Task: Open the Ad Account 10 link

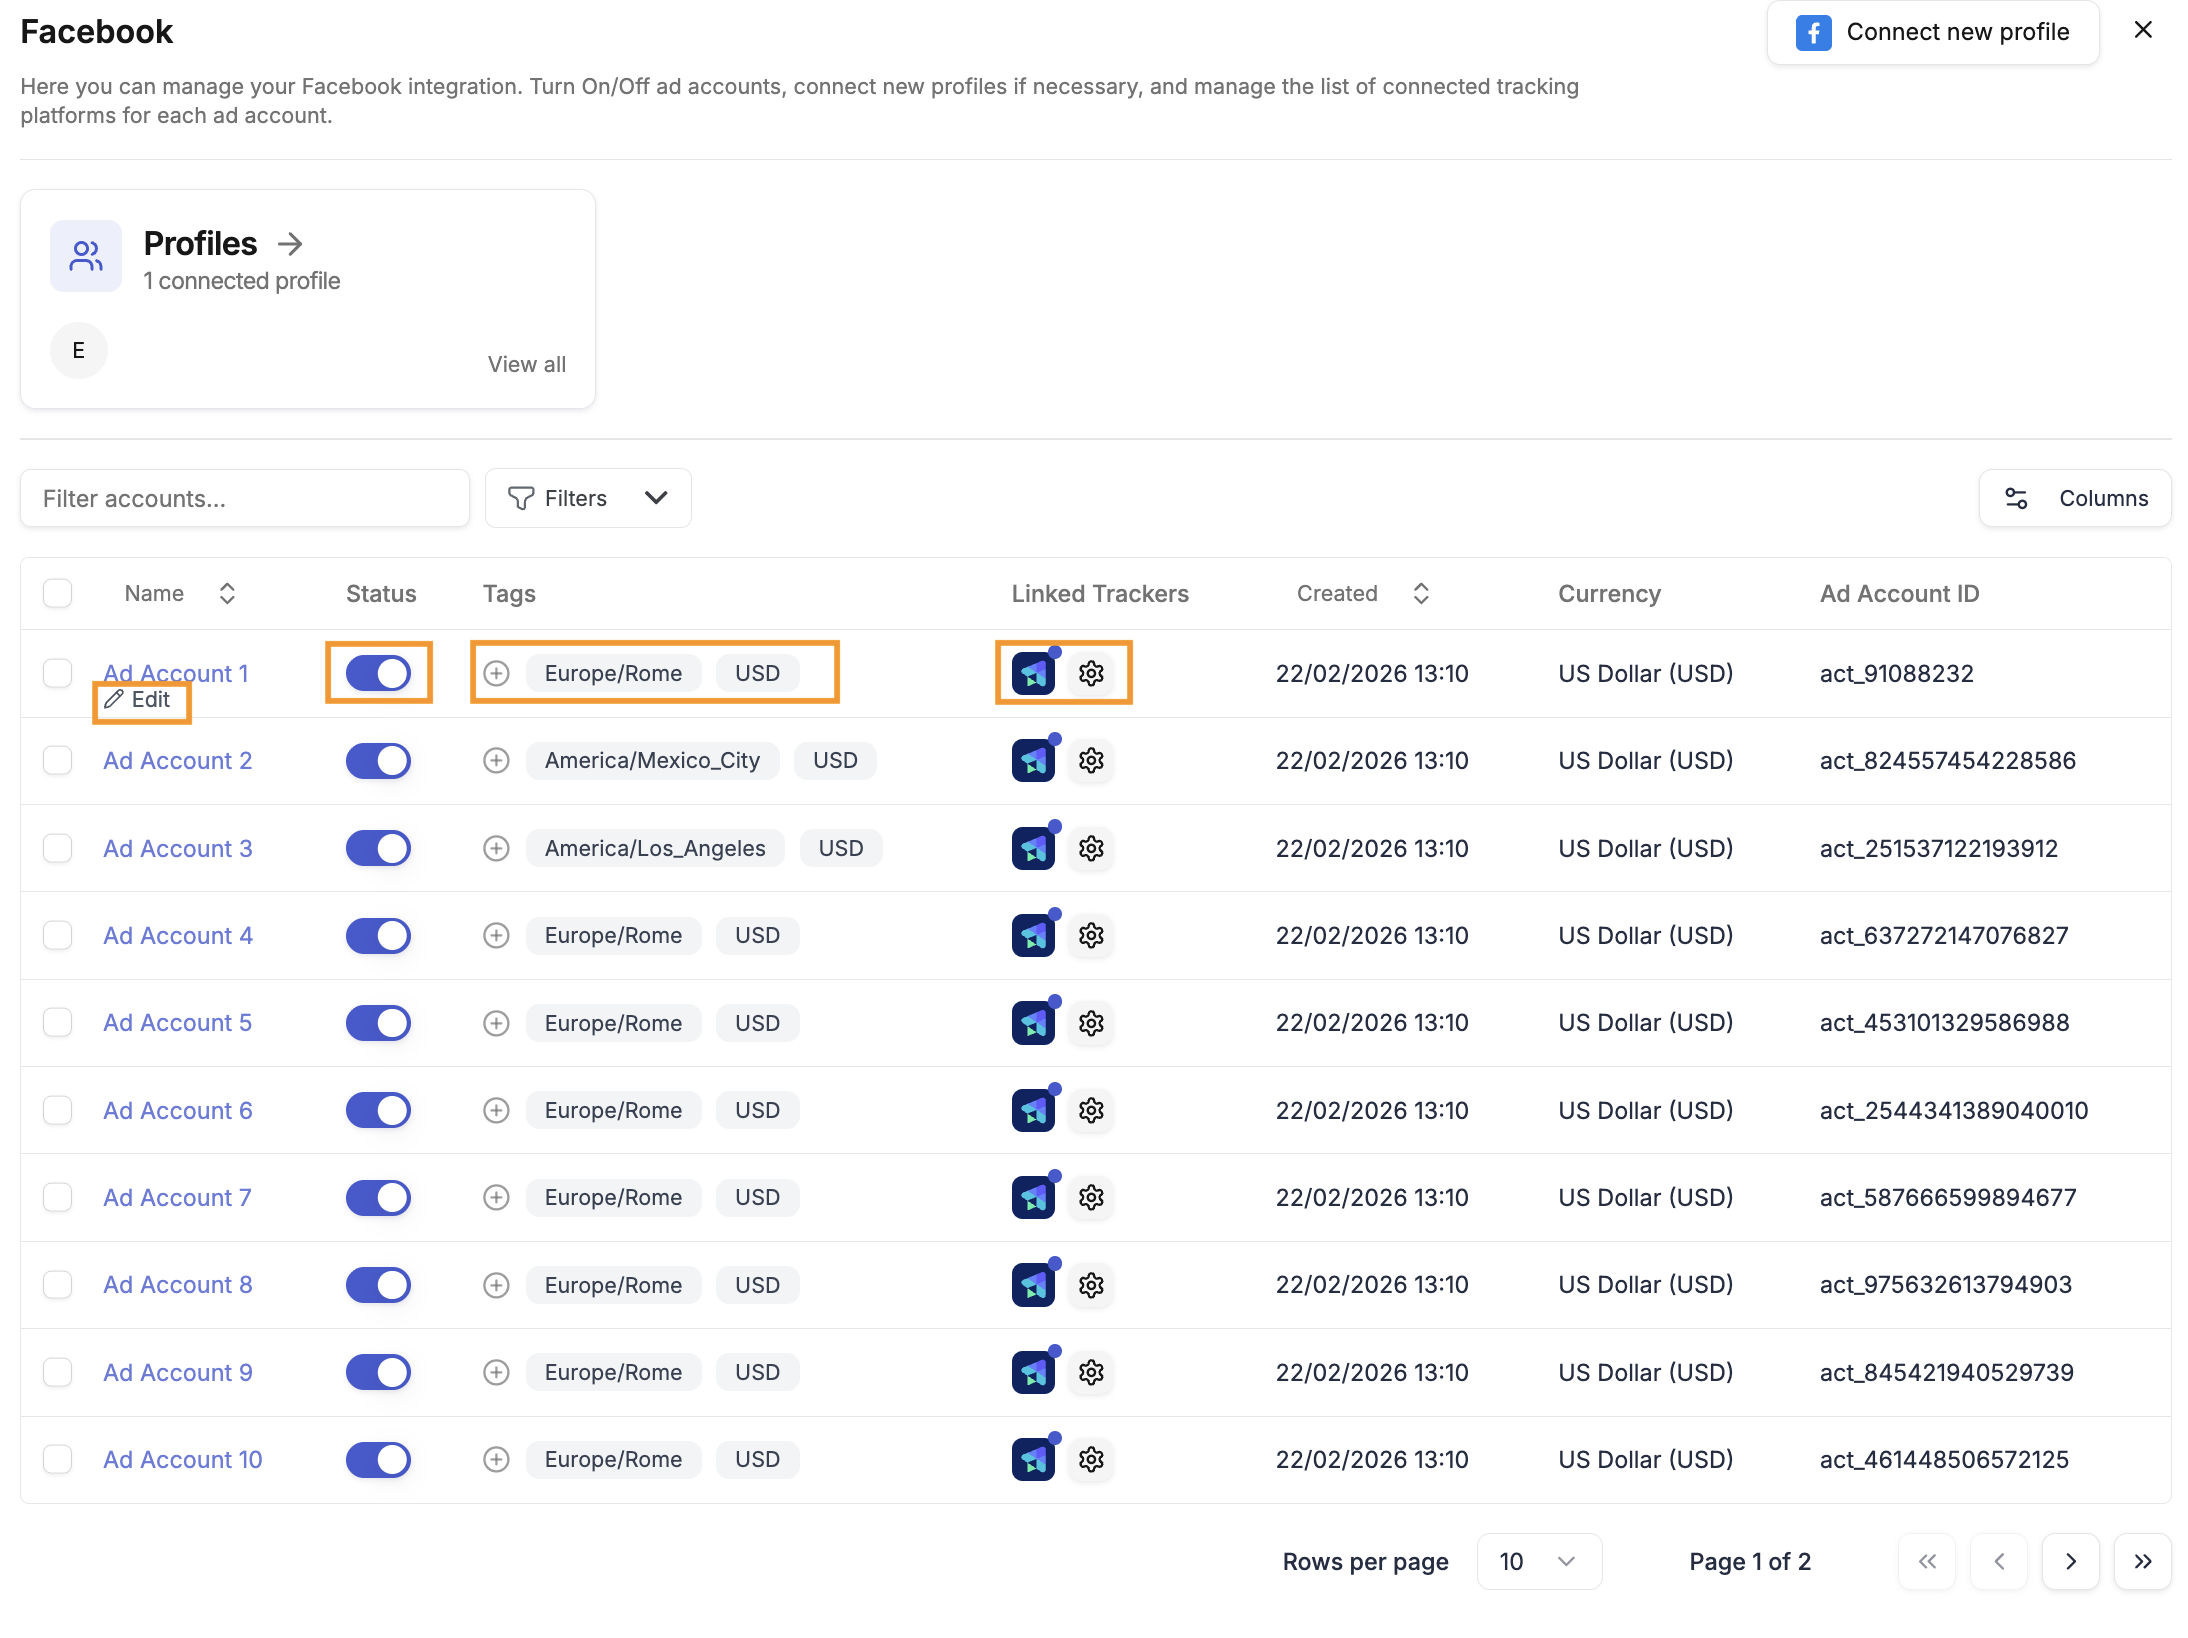Action: (x=183, y=1460)
